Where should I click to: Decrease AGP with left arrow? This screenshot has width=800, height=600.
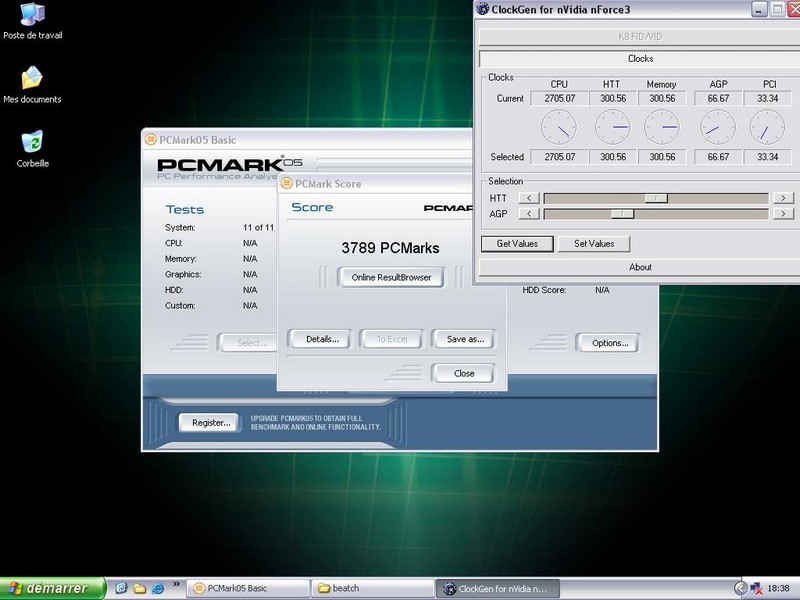(529, 214)
